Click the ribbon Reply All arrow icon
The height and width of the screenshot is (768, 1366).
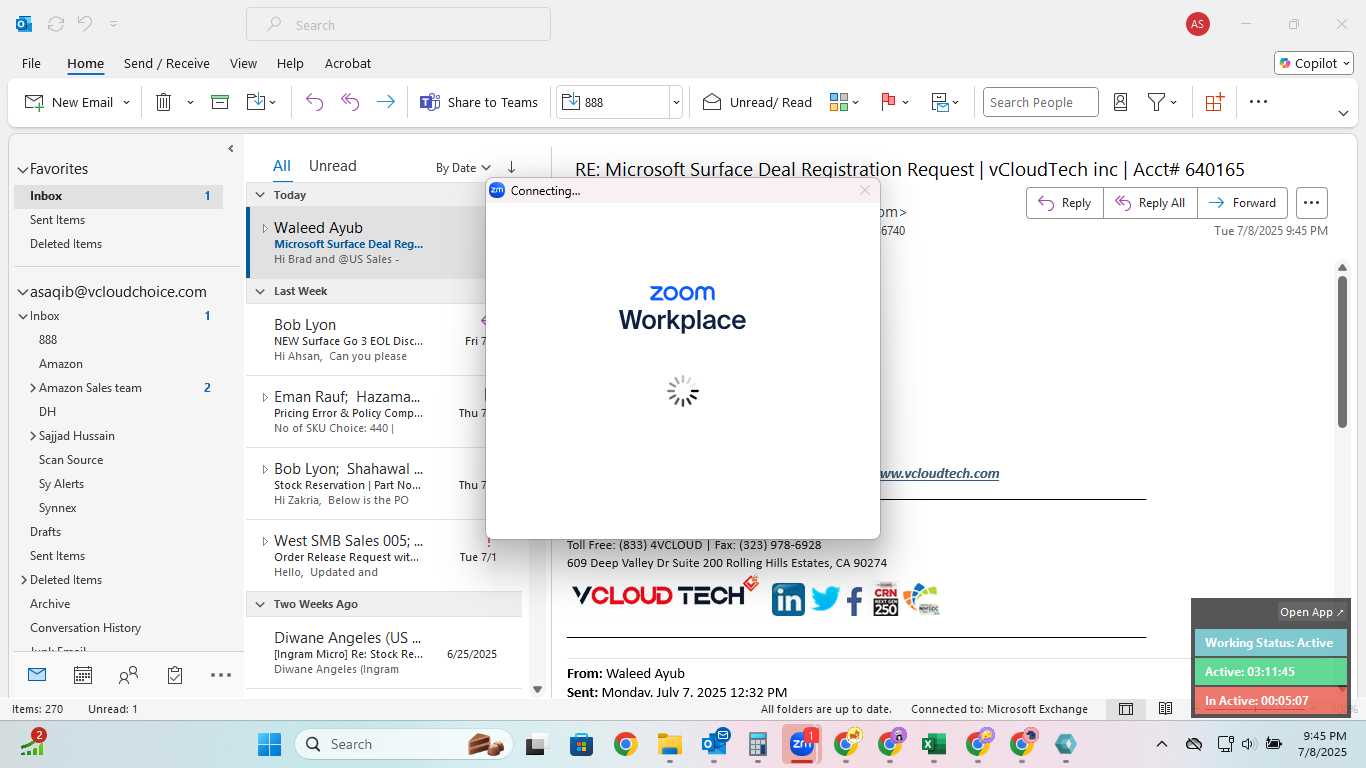tap(350, 102)
